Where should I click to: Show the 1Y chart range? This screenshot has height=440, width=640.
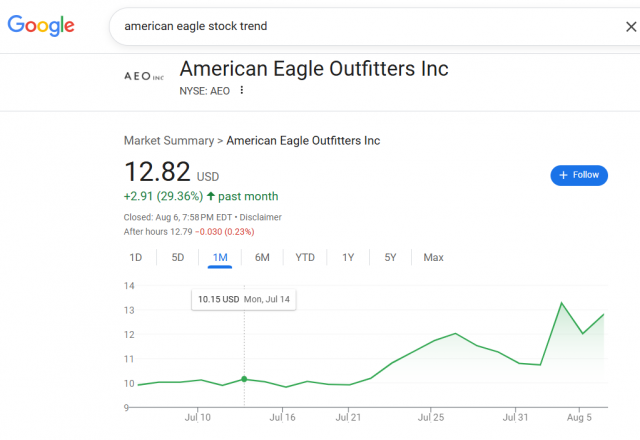tap(348, 258)
